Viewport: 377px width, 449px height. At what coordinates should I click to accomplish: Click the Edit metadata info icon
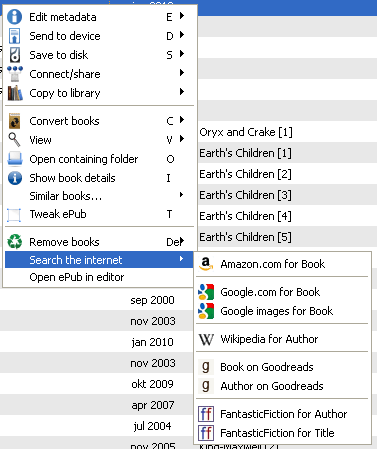(15, 17)
